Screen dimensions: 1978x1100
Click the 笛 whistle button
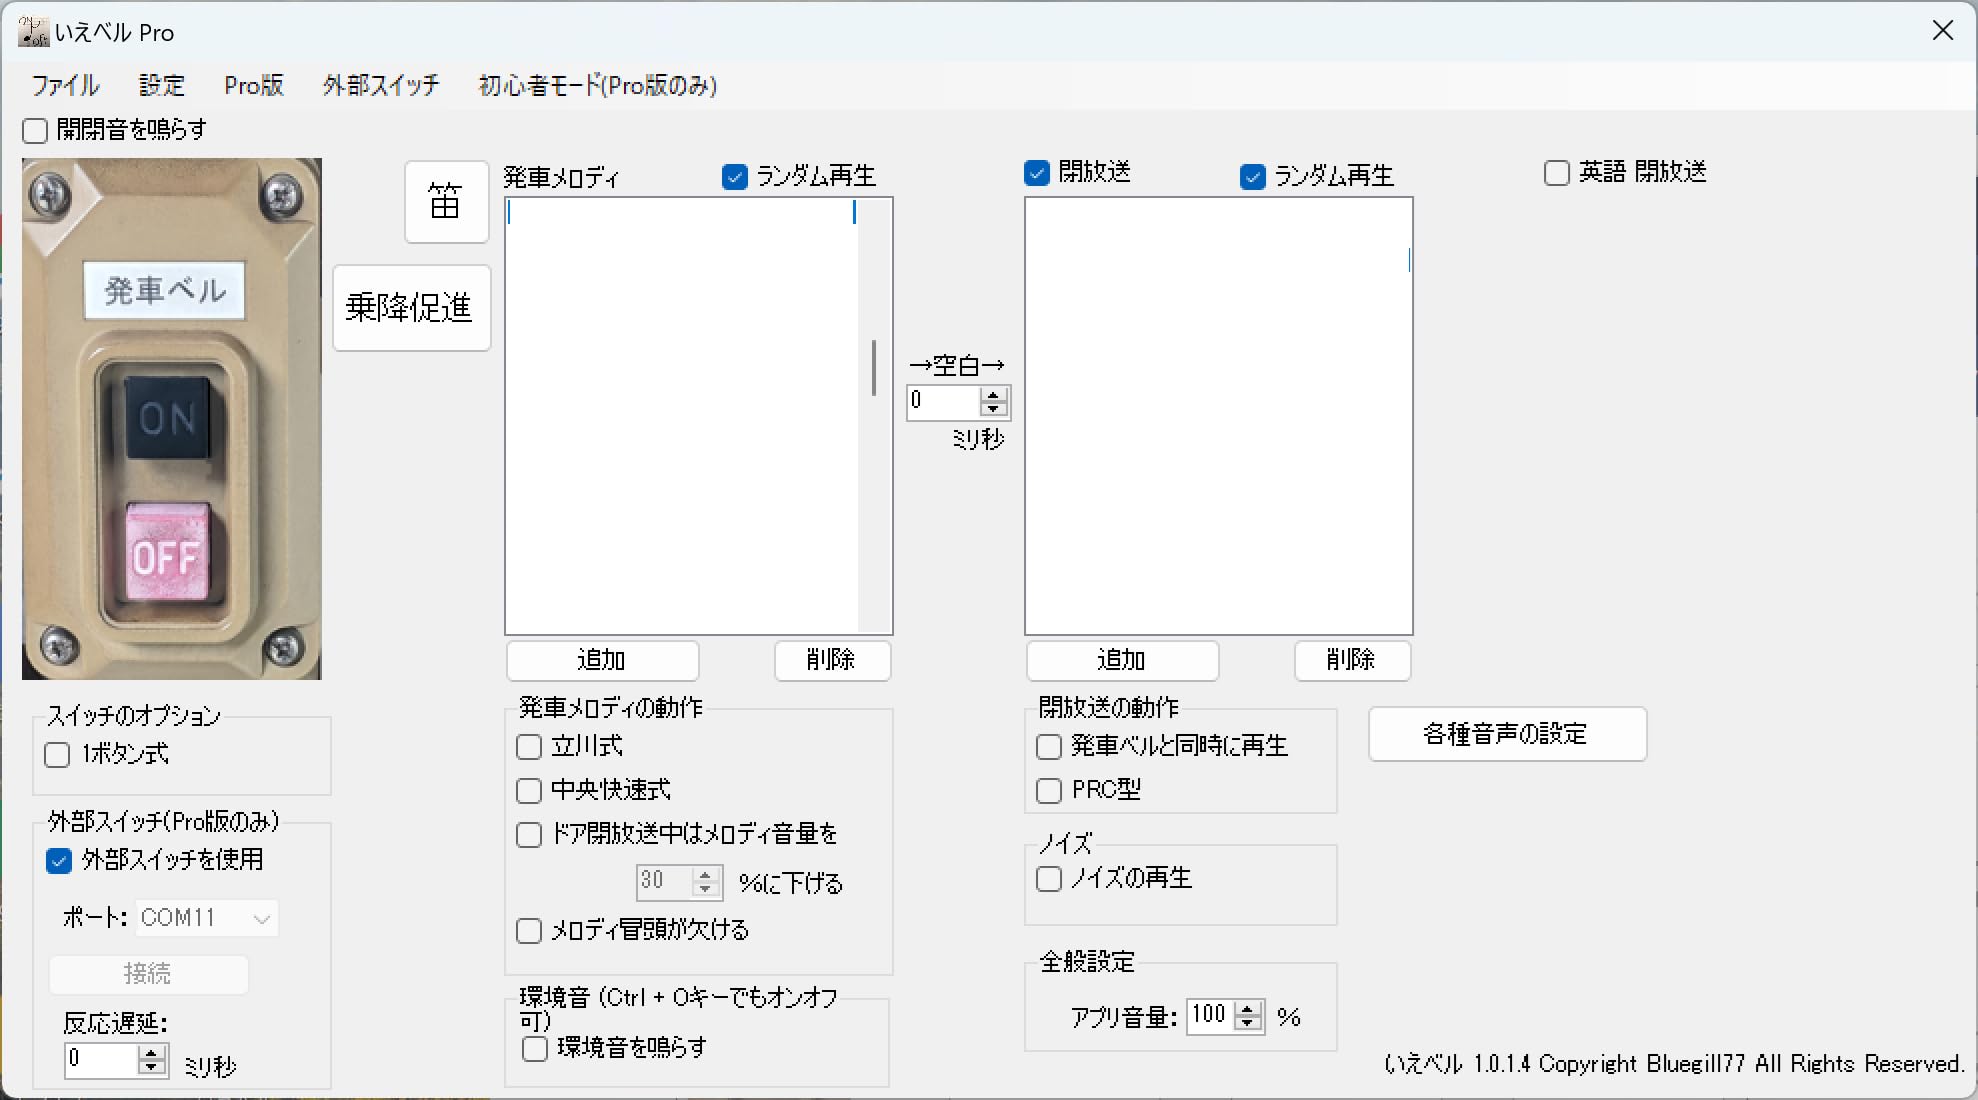(446, 202)
